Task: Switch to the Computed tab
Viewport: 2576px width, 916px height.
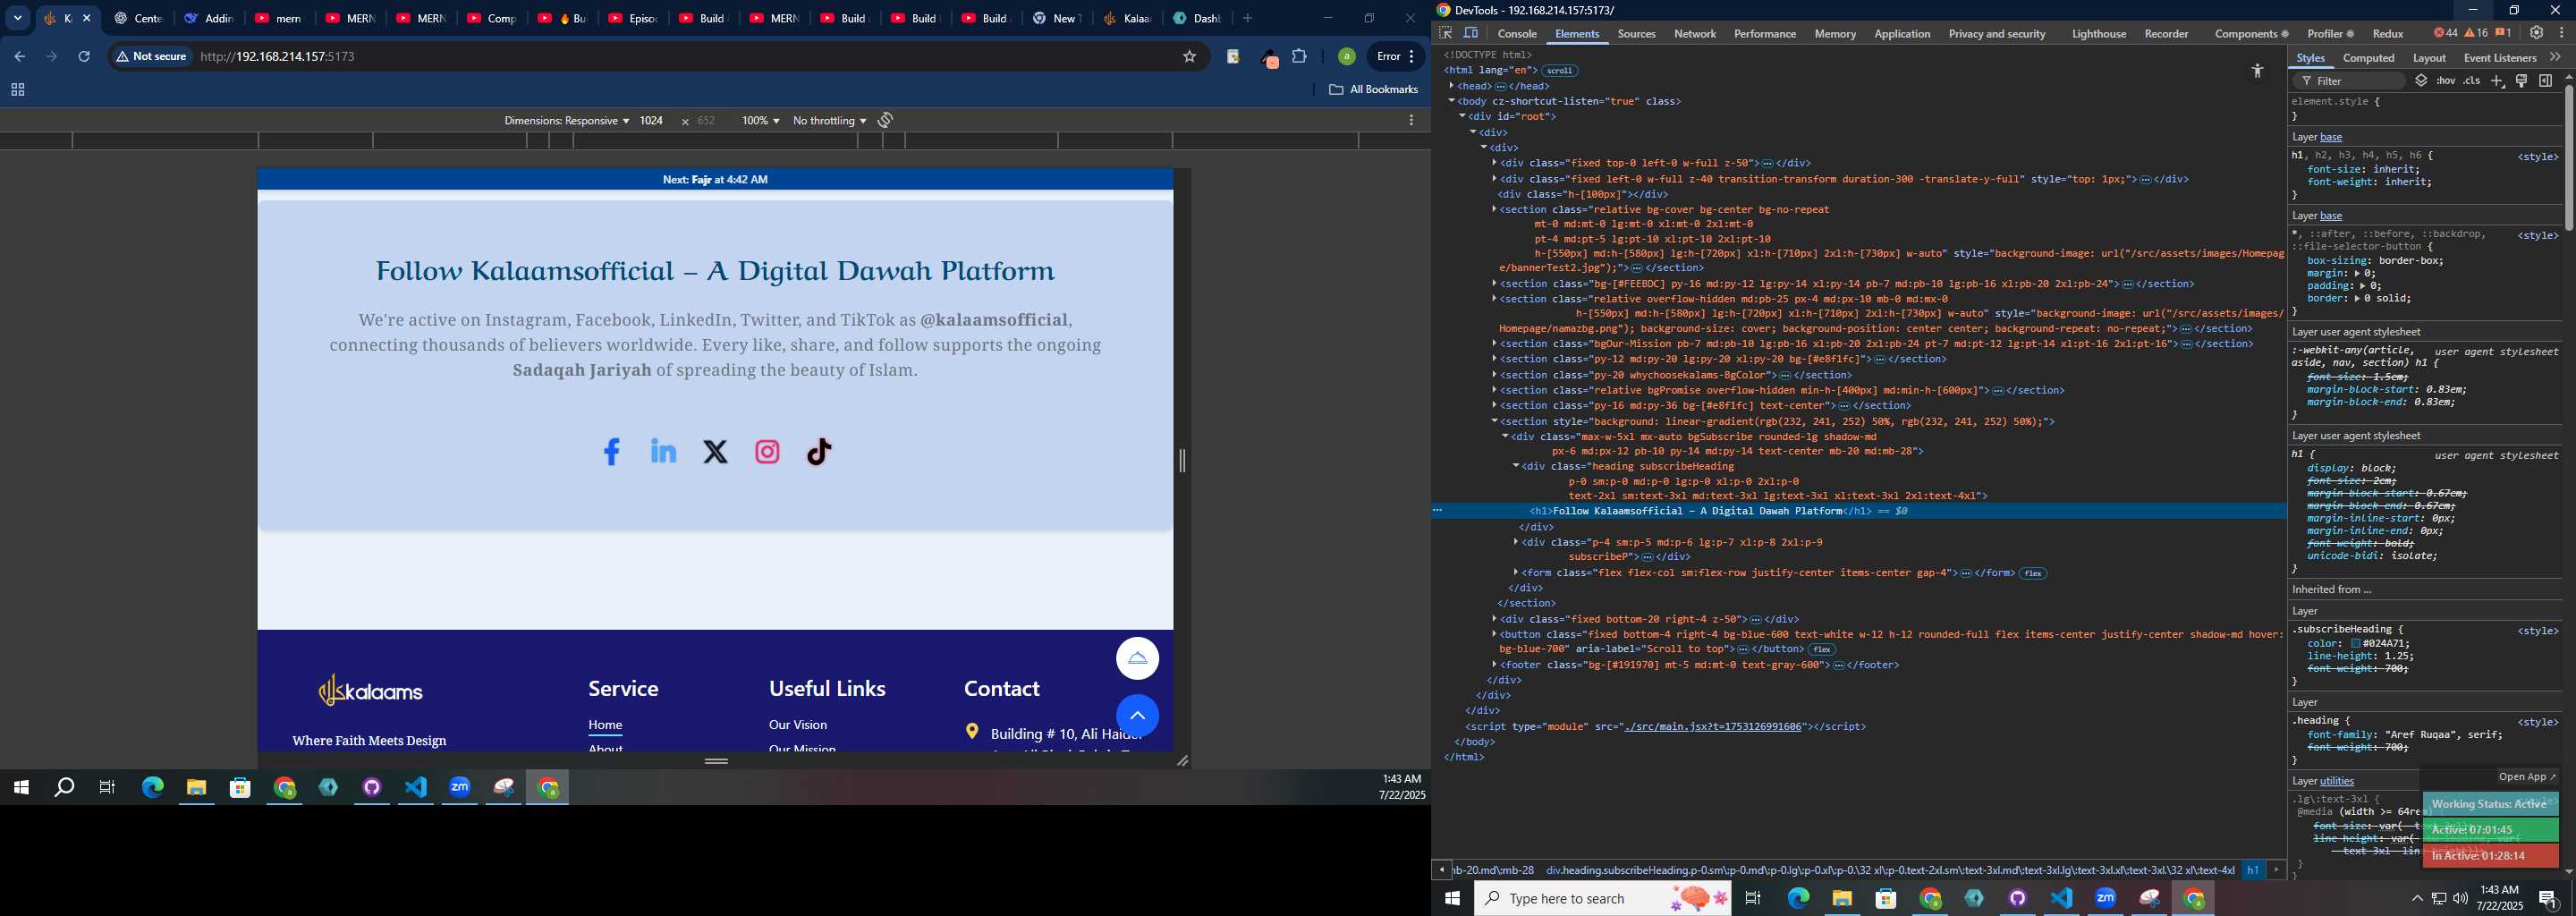Action: click(x=2369, y=58)
